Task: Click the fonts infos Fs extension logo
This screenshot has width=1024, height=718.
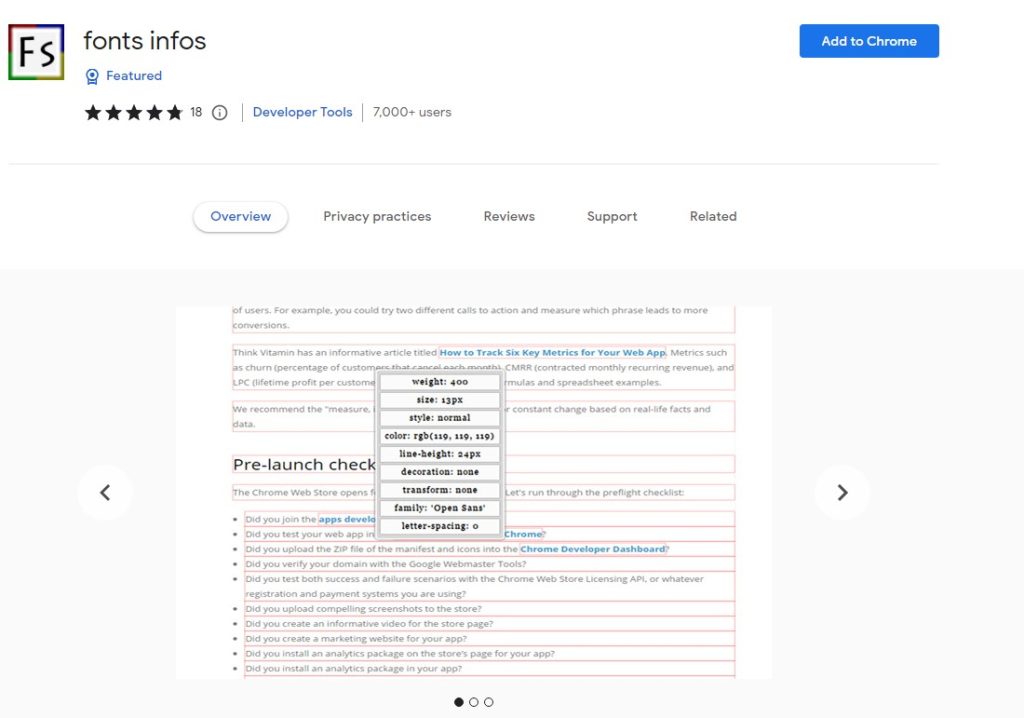Action: pyautogui.click(x=36, y=52)
